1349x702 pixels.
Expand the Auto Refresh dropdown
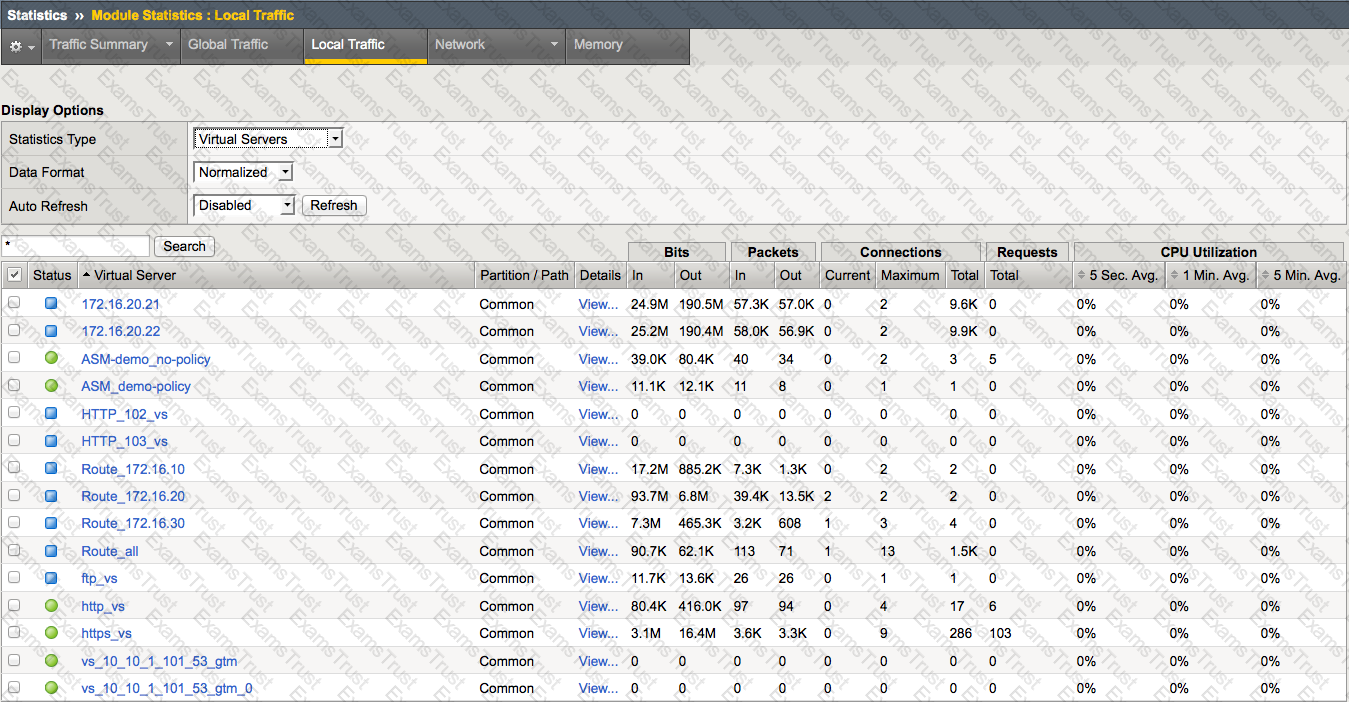[243, 205]
